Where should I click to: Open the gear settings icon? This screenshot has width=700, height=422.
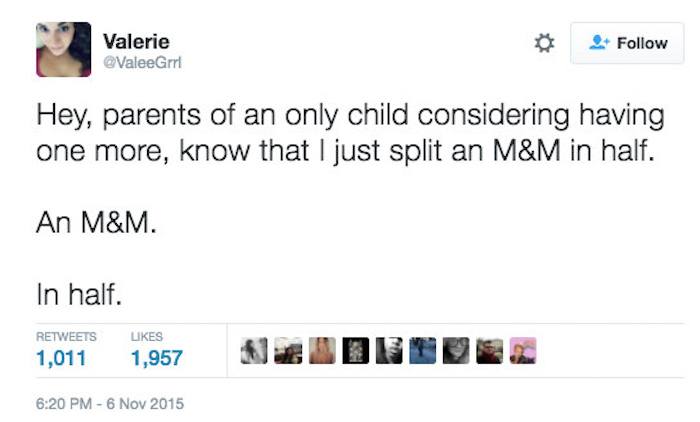[544, 43]
